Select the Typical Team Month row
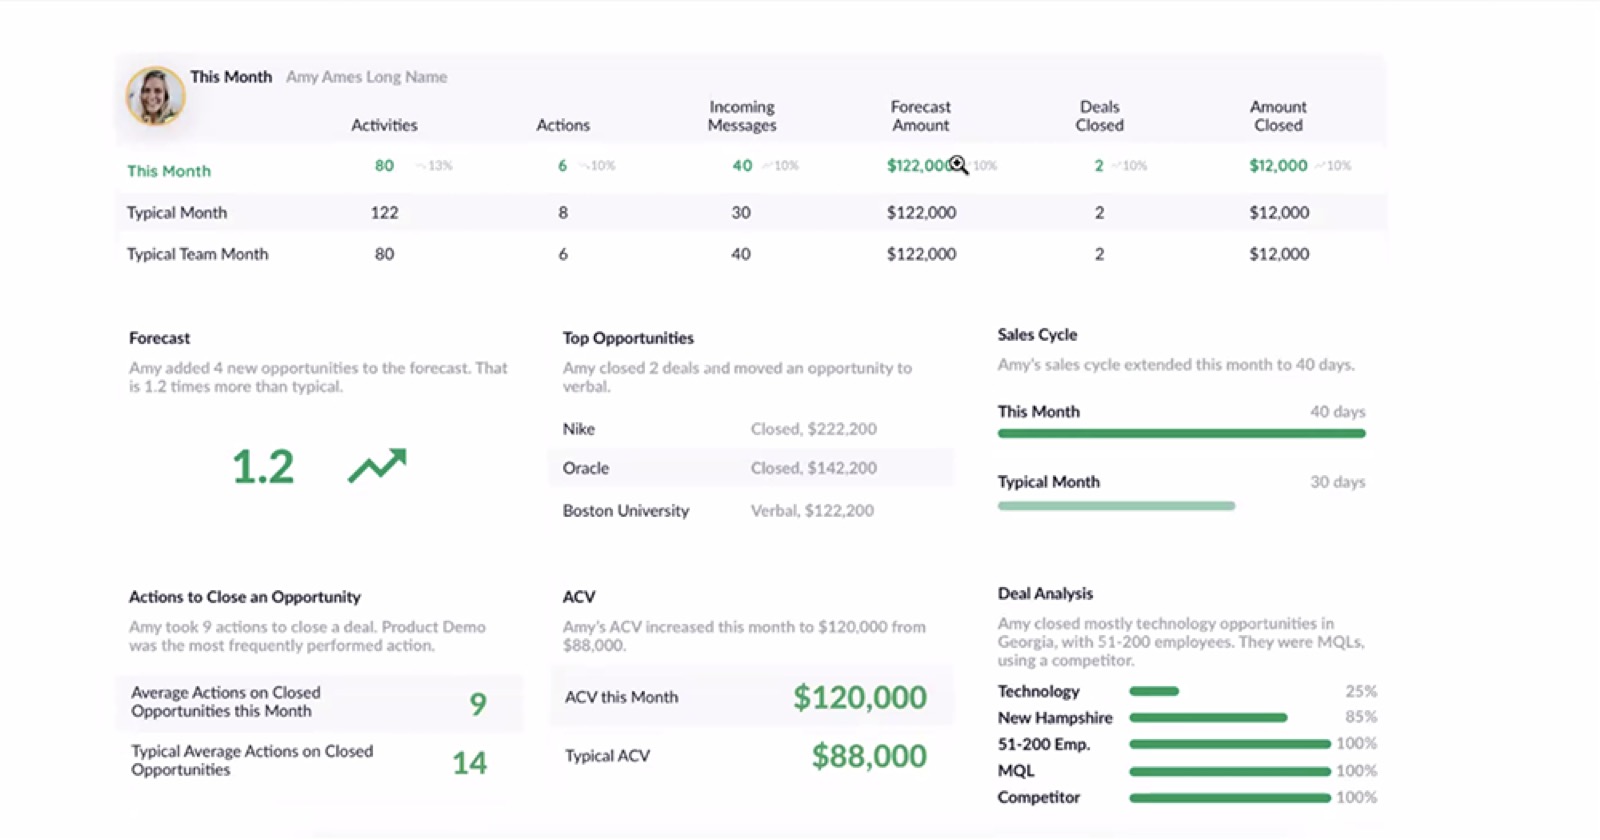 click(751, 254)
